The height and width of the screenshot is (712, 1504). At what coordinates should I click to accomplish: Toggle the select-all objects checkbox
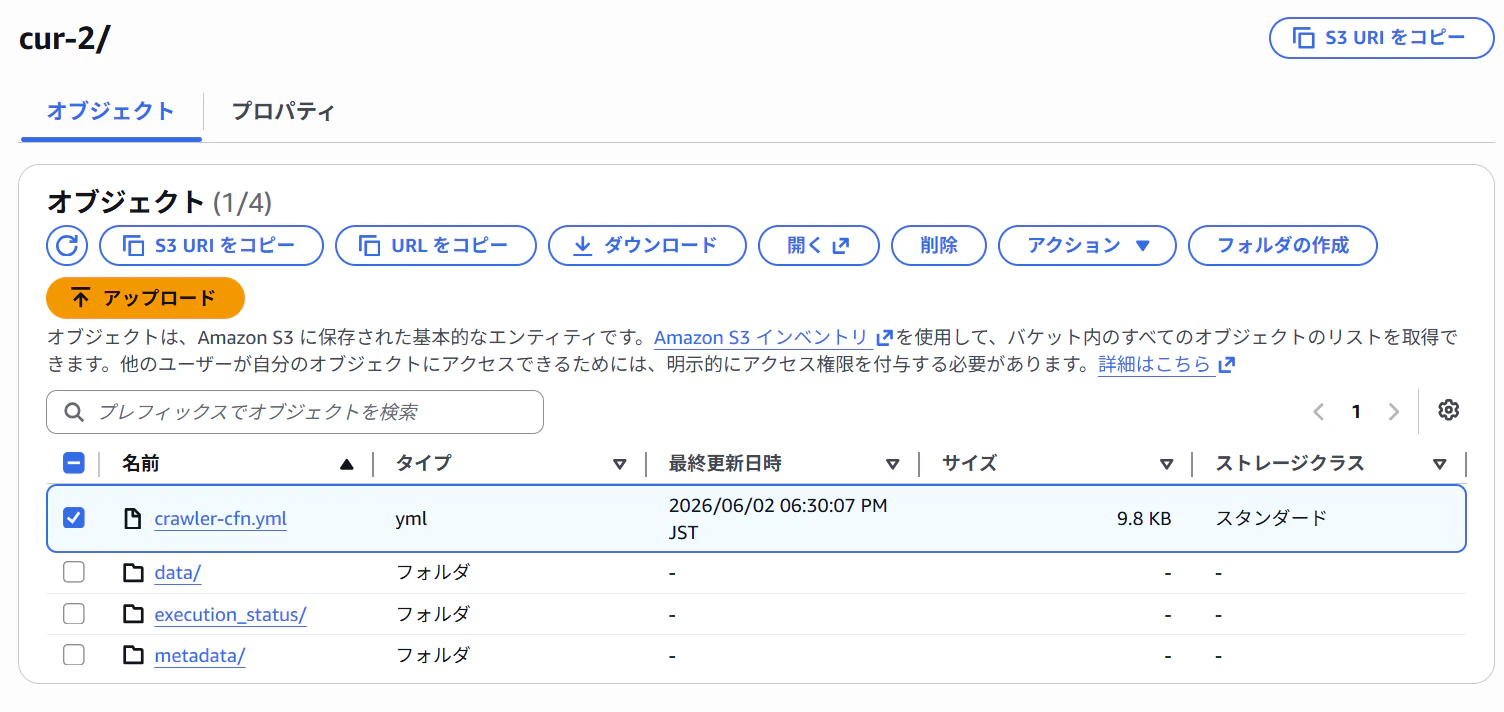click(x=74, y=463)
